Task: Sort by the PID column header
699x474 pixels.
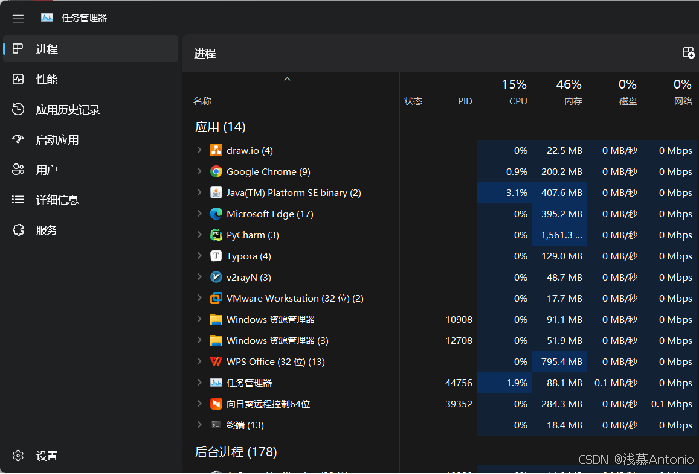Action: point(465,101)
